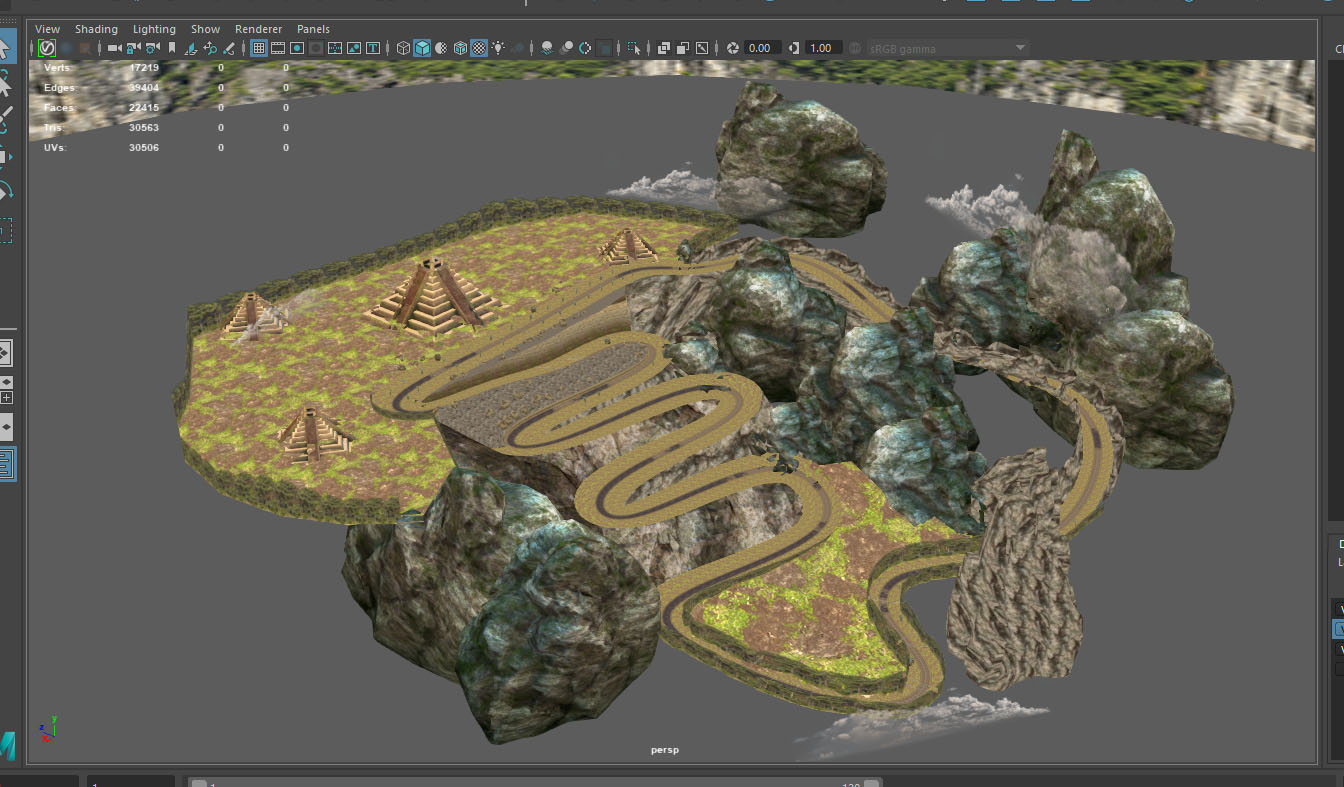Click the Use All Lights bulb icon
This screenshot has width=1344, height=787.
pos(498,48)
